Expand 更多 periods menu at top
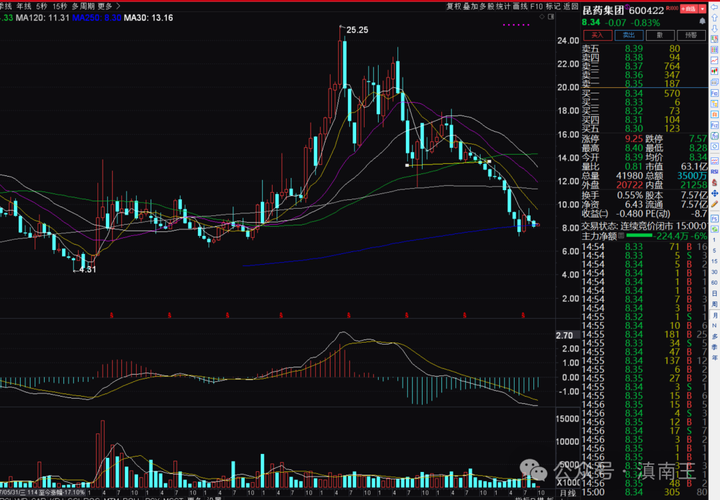Viewport: 720px width, 500px height. [109, 6]
